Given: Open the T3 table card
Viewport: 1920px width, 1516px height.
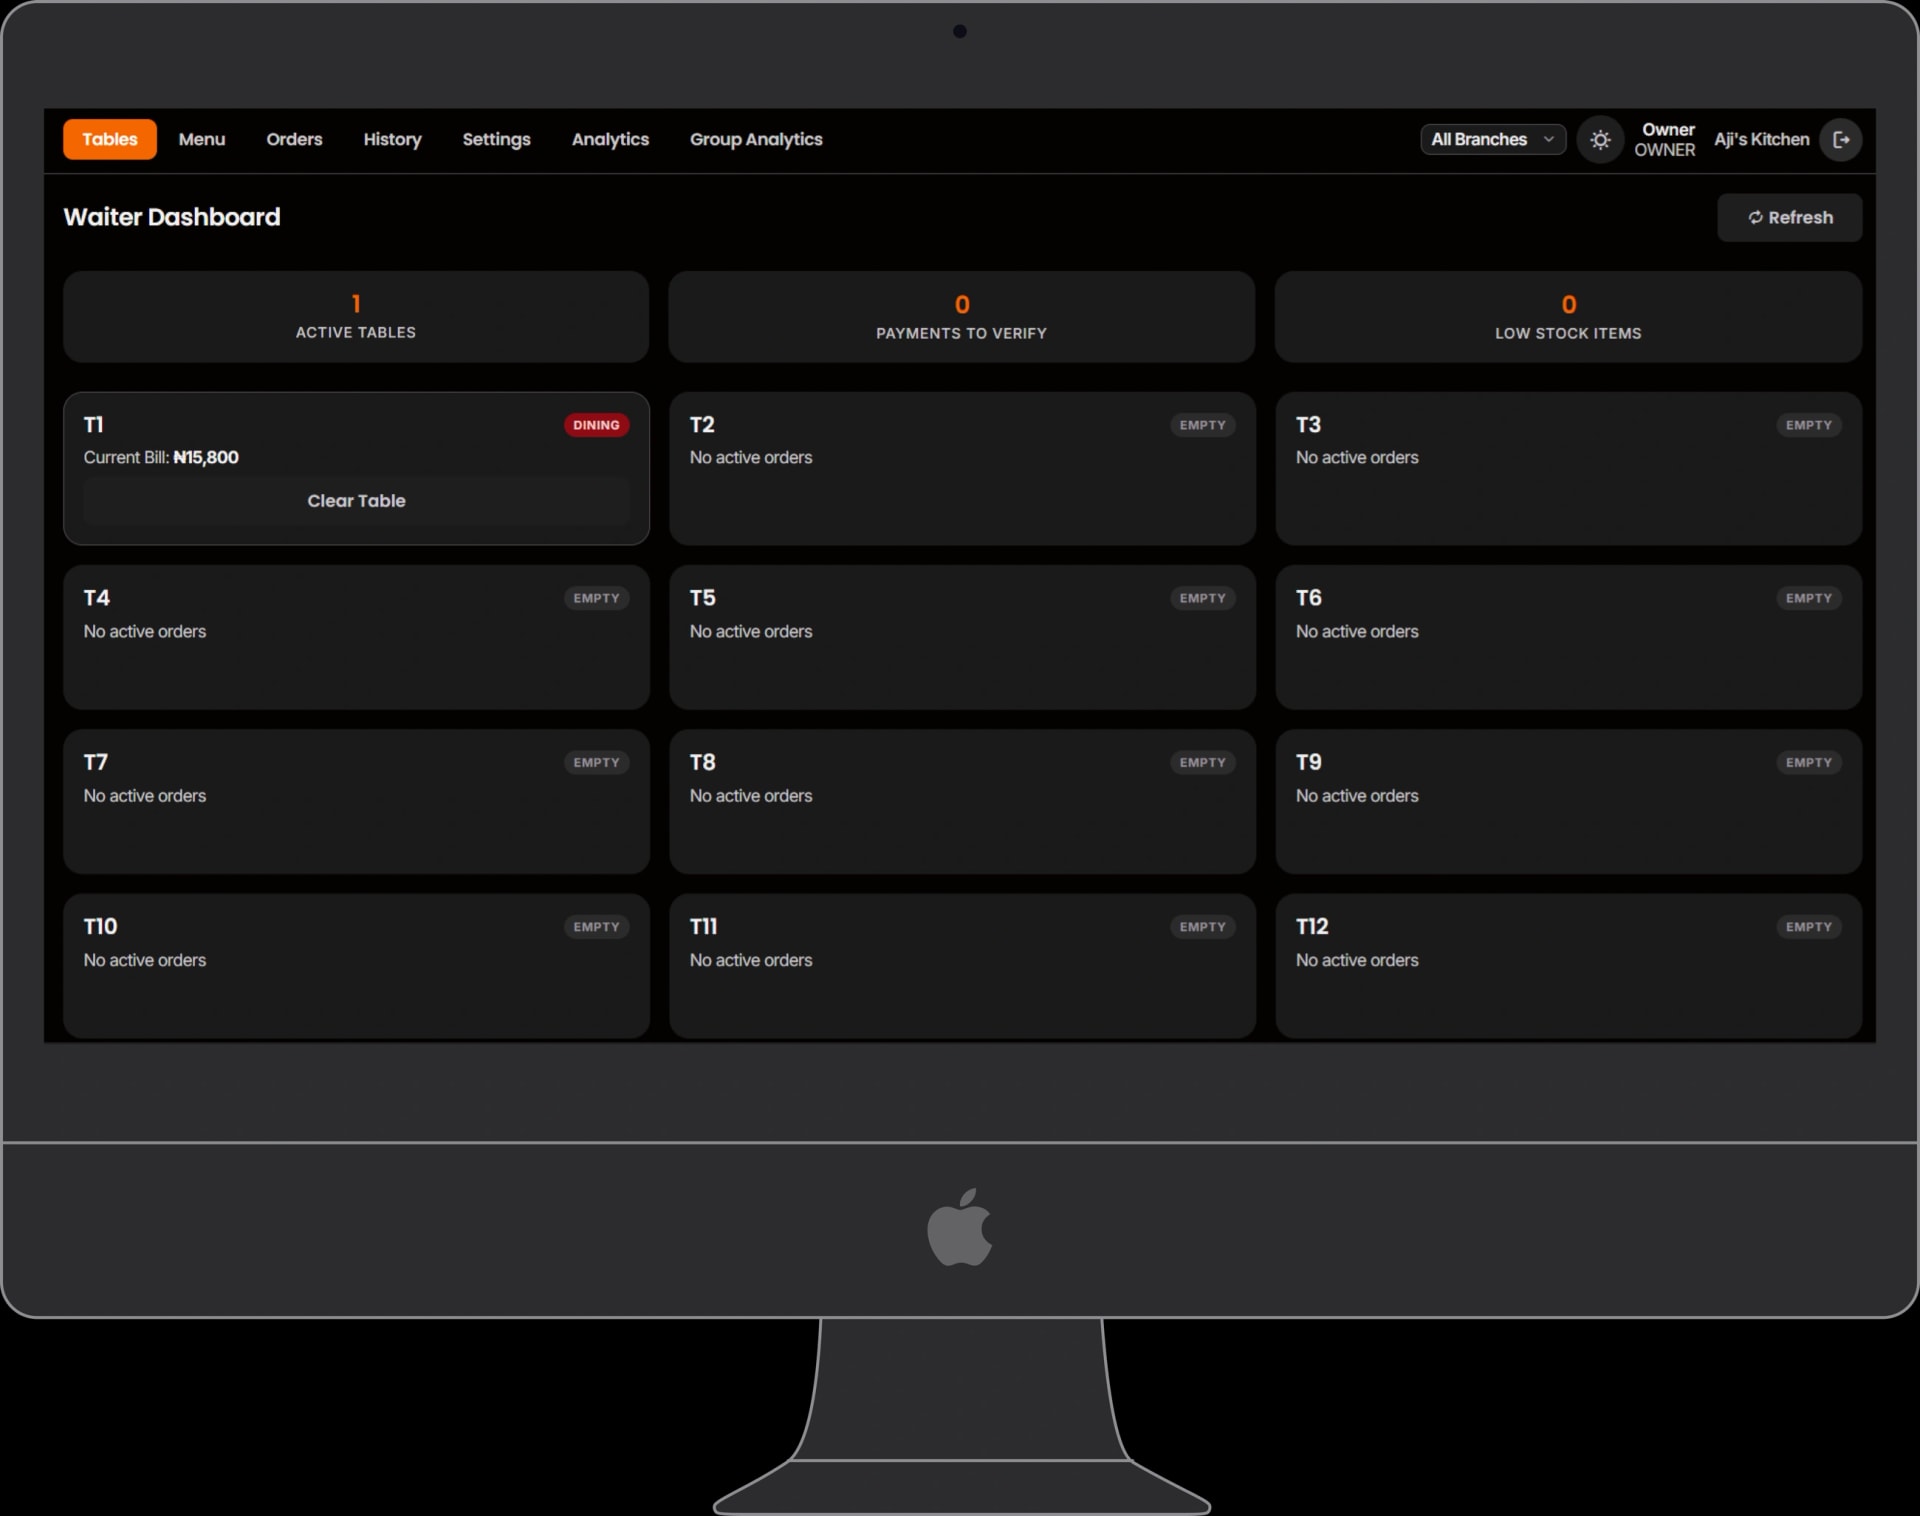Looking at the screenshot, I should pos(1568,469).
